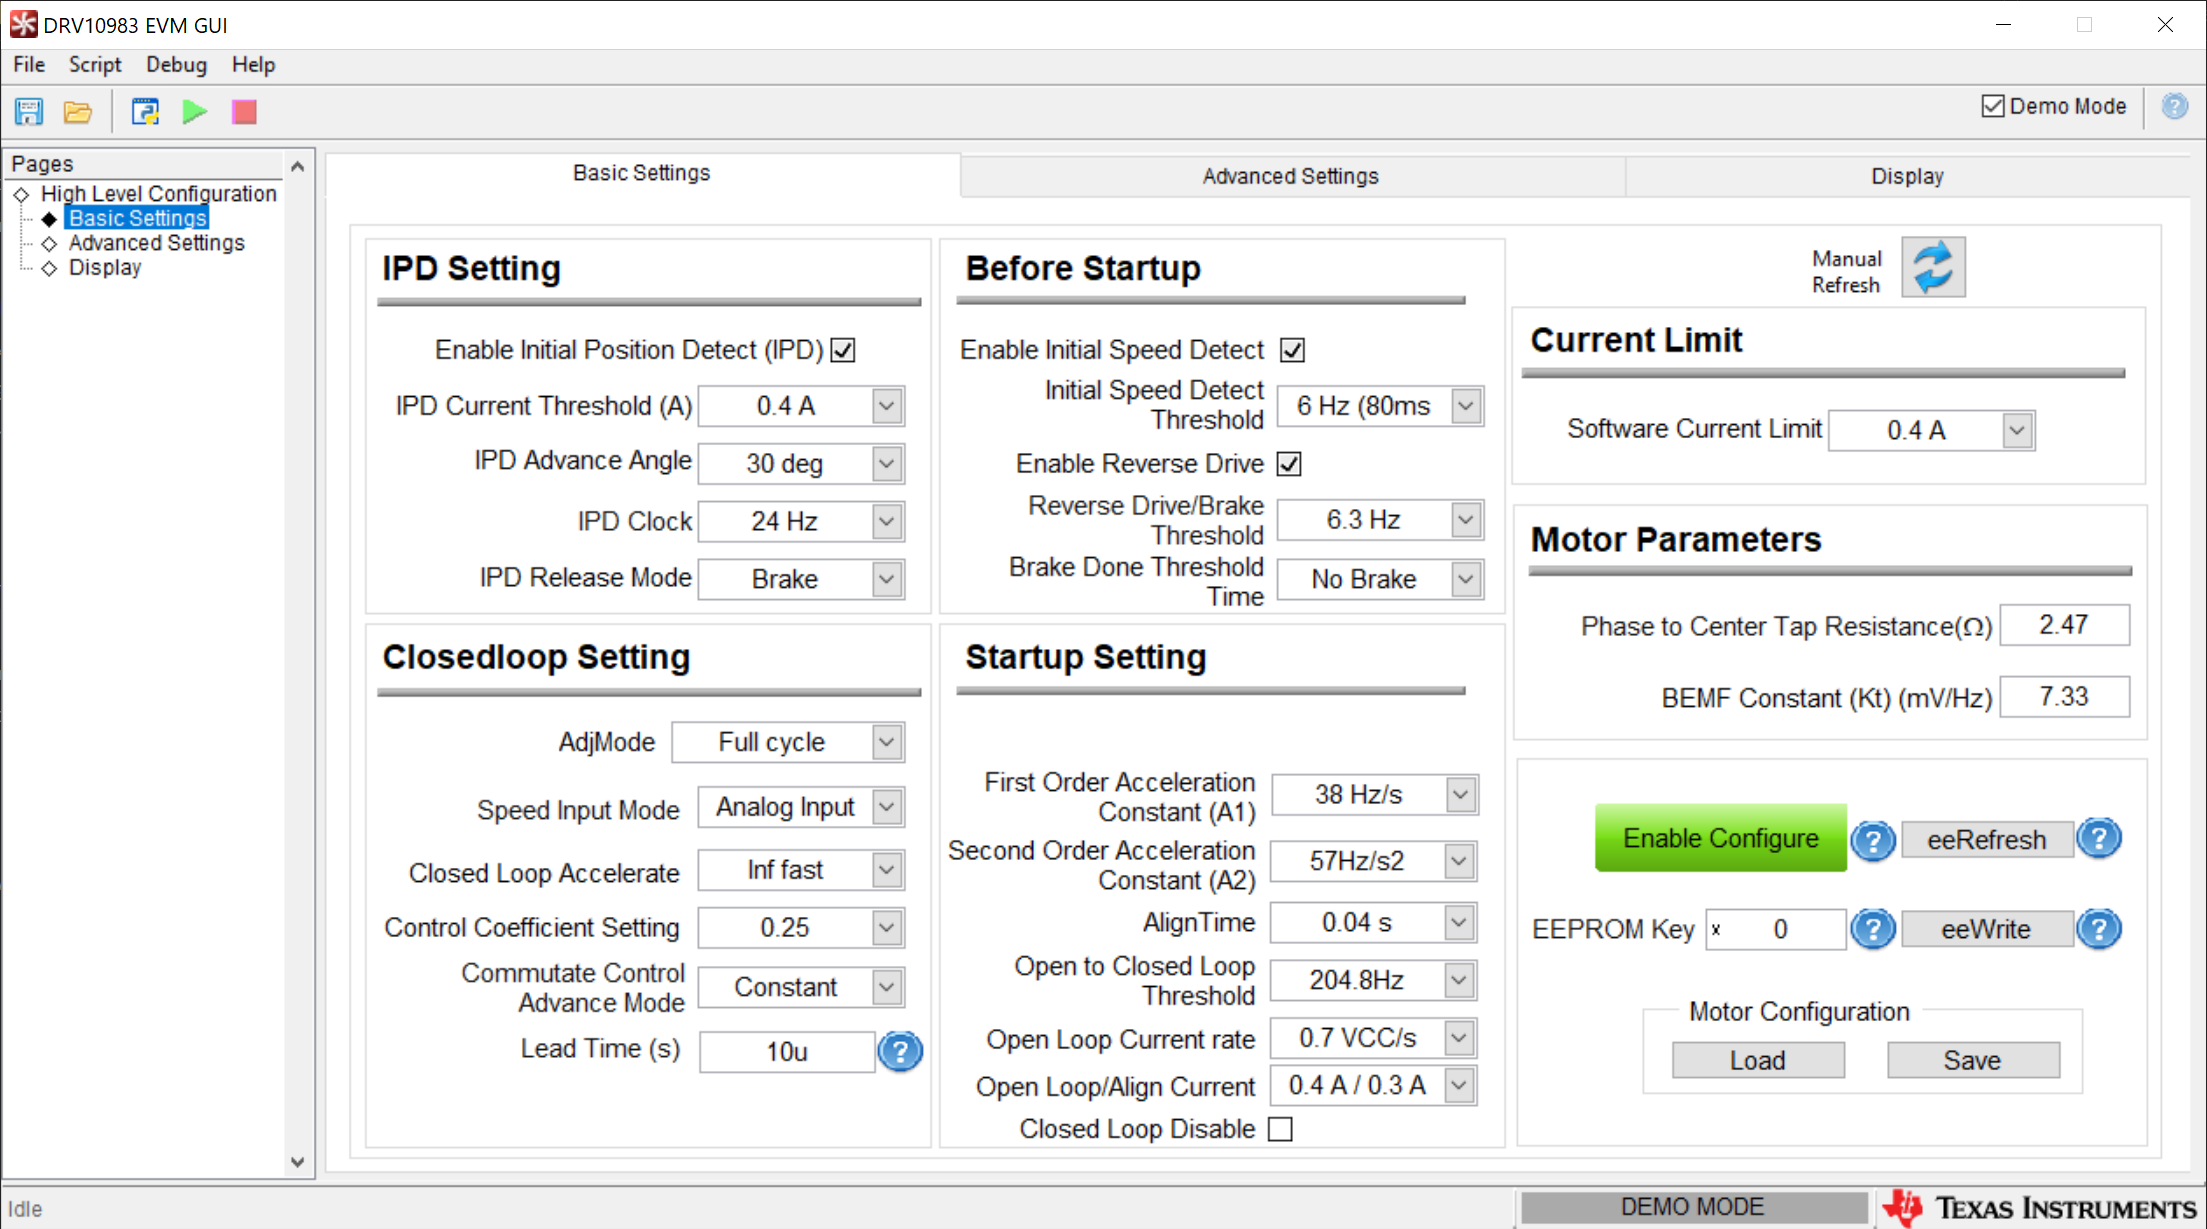Check the Closed Loop Disable box
This screenshot has height=1229, width=2207.
click(1280, 1129)
